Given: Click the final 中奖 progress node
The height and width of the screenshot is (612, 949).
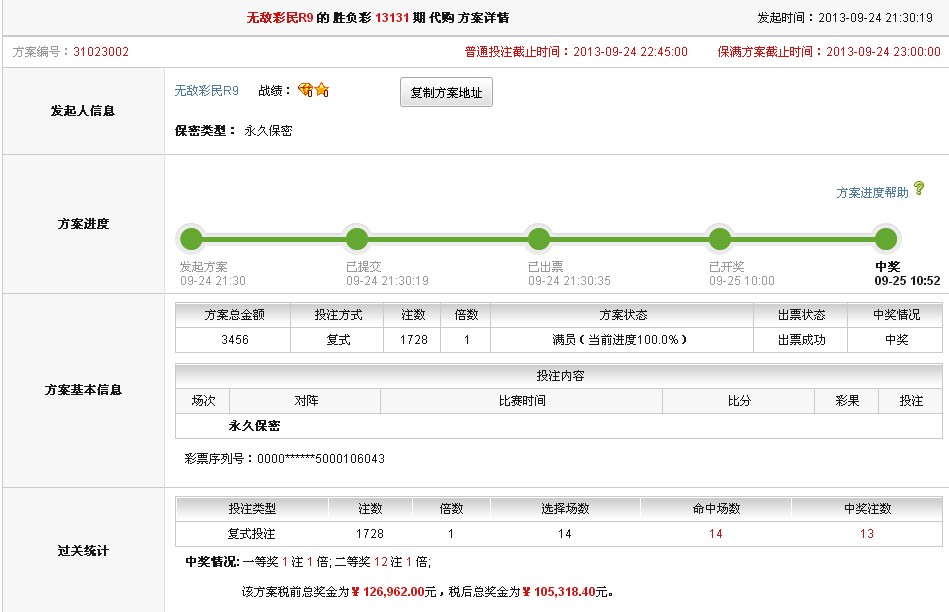Looking at the screenshot, I should (886, 239).
